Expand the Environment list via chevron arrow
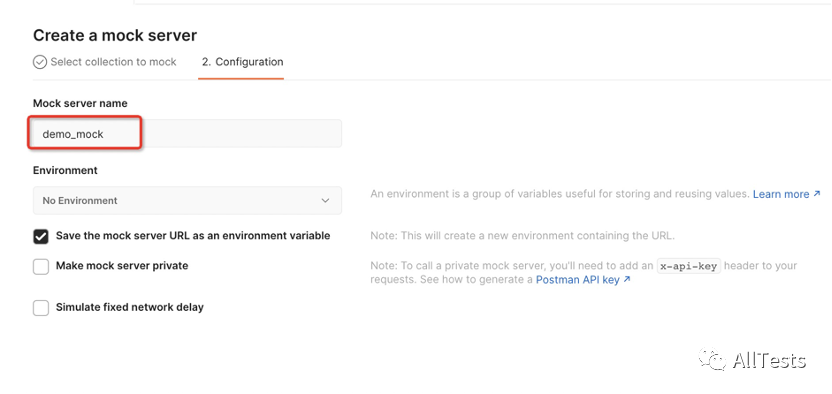The height and width of the screenshot is (394, 832). tap(326, 200)
